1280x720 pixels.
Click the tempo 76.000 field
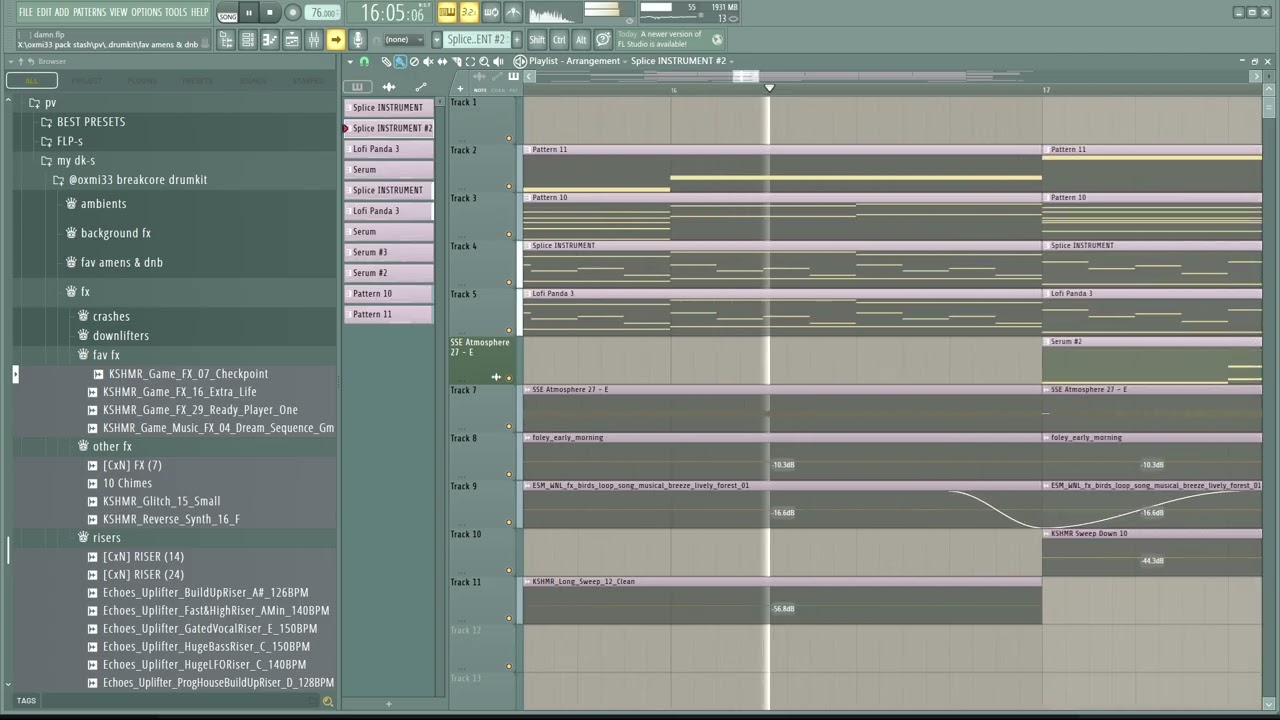(323, 13)
